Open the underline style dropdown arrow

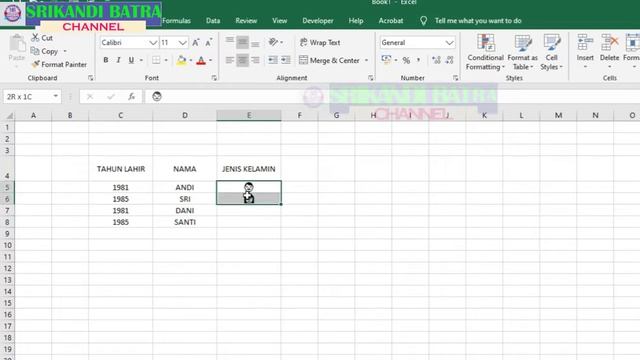141,60
